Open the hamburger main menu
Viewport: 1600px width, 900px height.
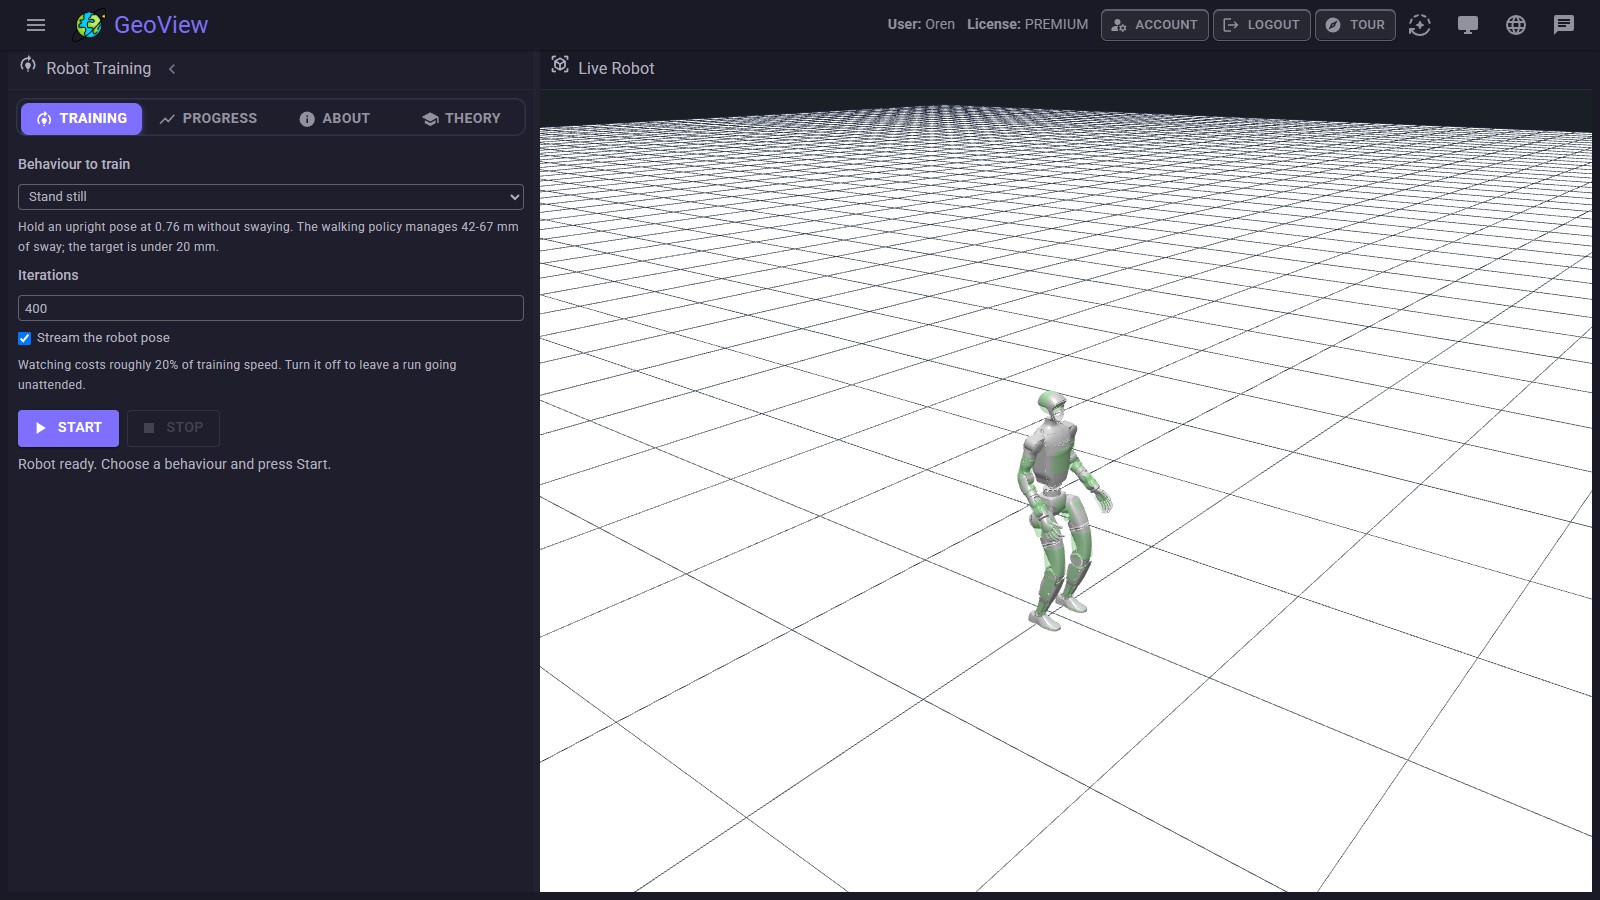tap(36, 25)
